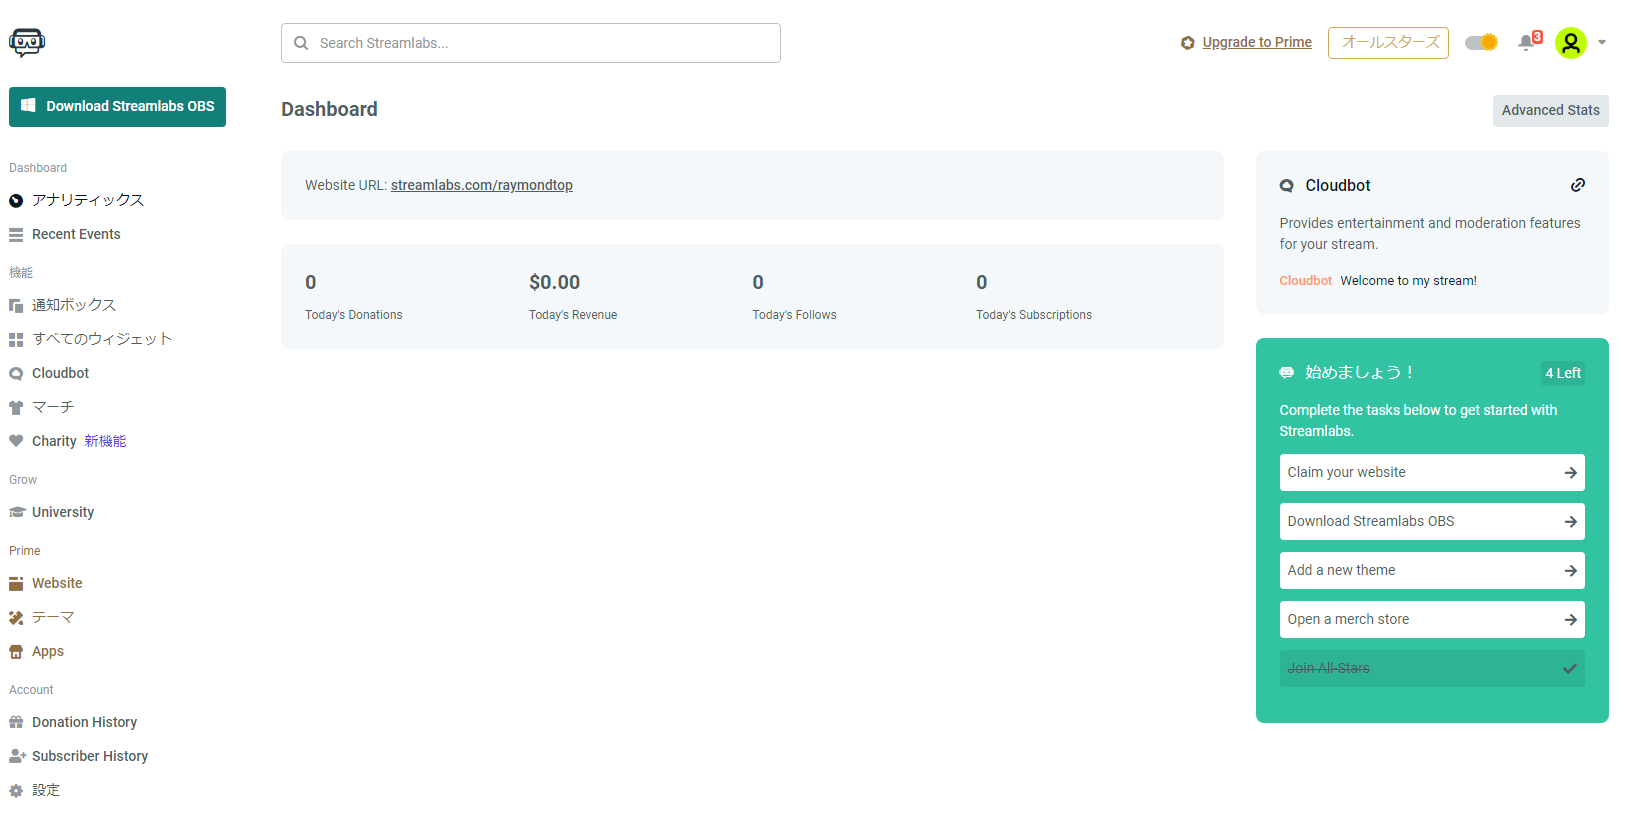Click the University label in sidebar
The height and width of the screenshot is (814, 1644).
click(63, 512)
